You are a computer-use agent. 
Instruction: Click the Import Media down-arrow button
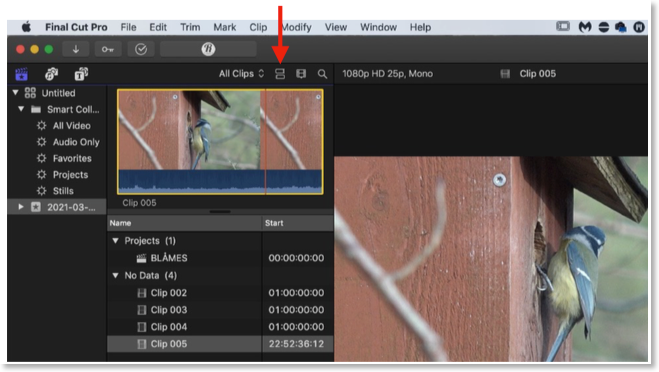[x=76, y=49]
